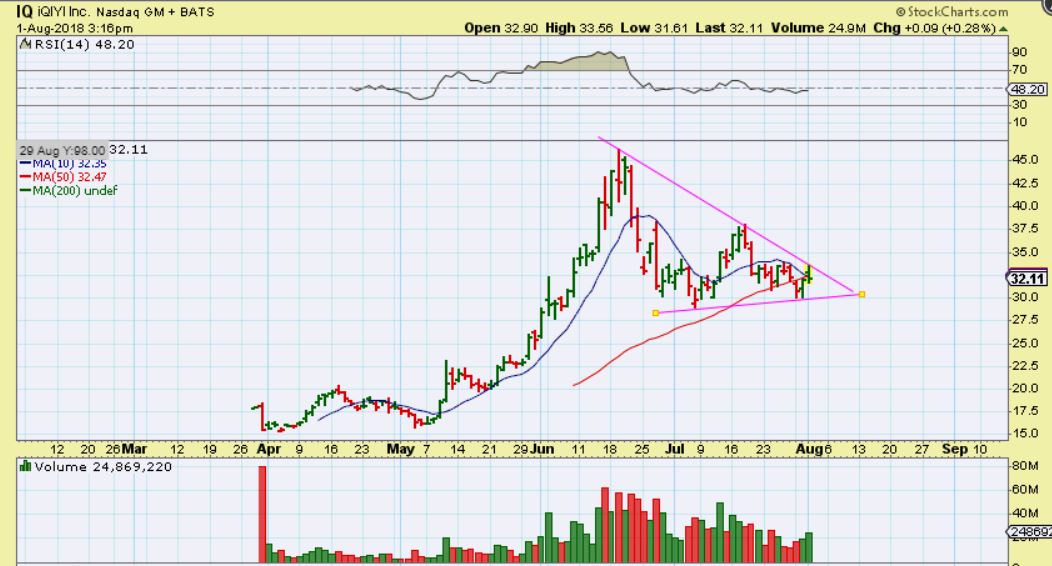Click the Last 32.11 value in the header
This screenshot has width=1052, height=566.
pos(730,28)
